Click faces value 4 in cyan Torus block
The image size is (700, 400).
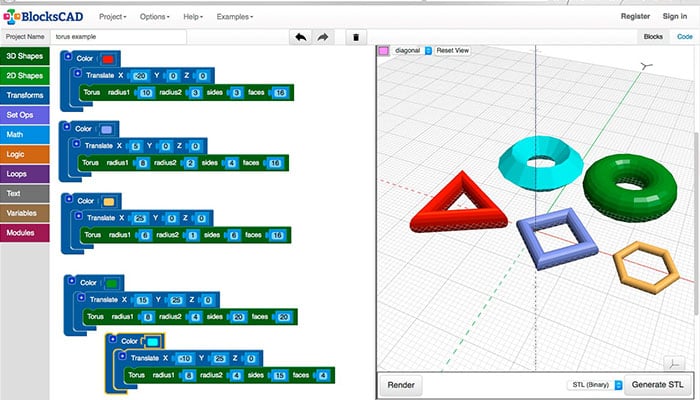point(322,376)
